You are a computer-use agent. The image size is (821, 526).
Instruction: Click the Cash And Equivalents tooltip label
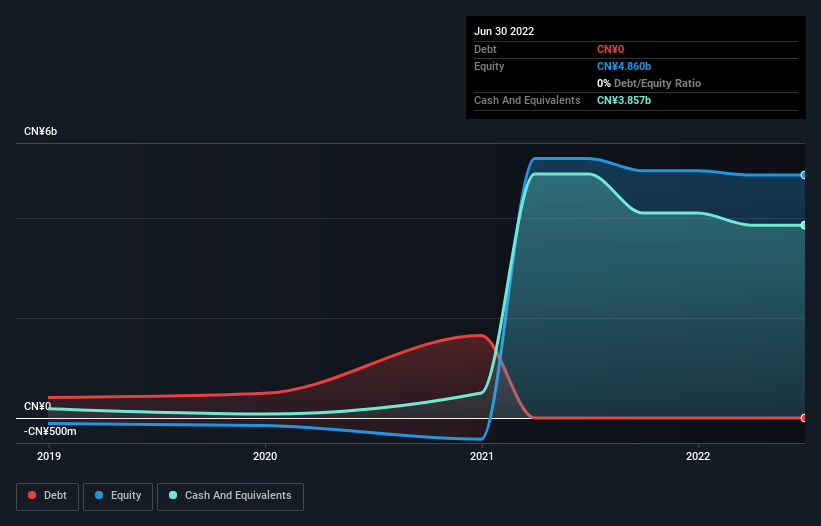pyautogui.click(x=527, y=100)
